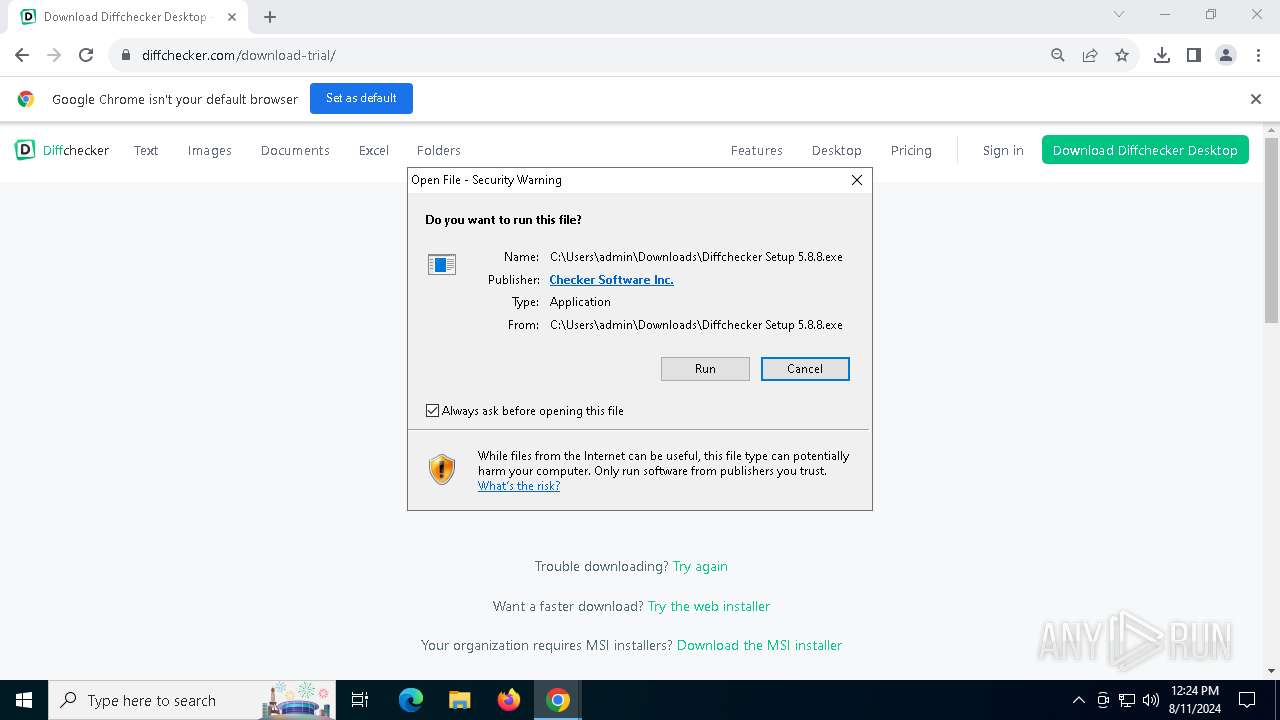The width and height of the screenshot is (1280, 720).
Task: Click the scrollbar down arrow
Action: coord(1271,671)
